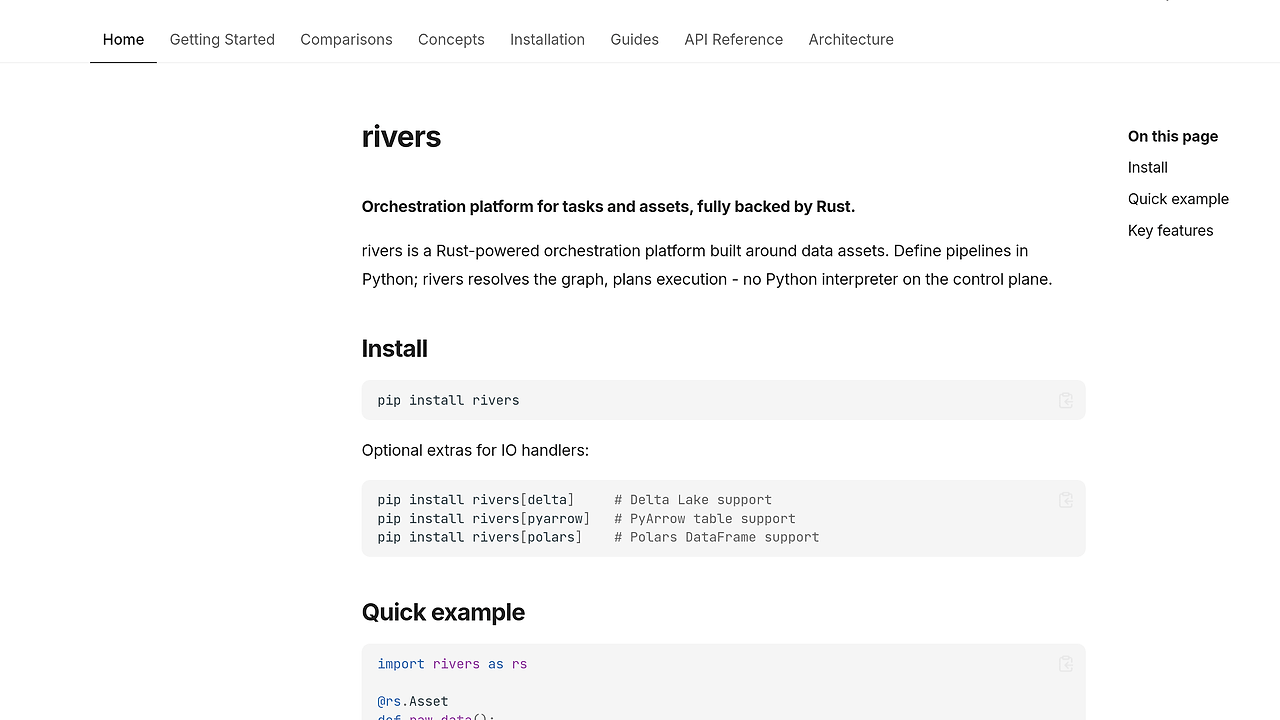Navigate to the Guides tab
The width and height of the screenshot is (1280, 720).
point(634,40)
